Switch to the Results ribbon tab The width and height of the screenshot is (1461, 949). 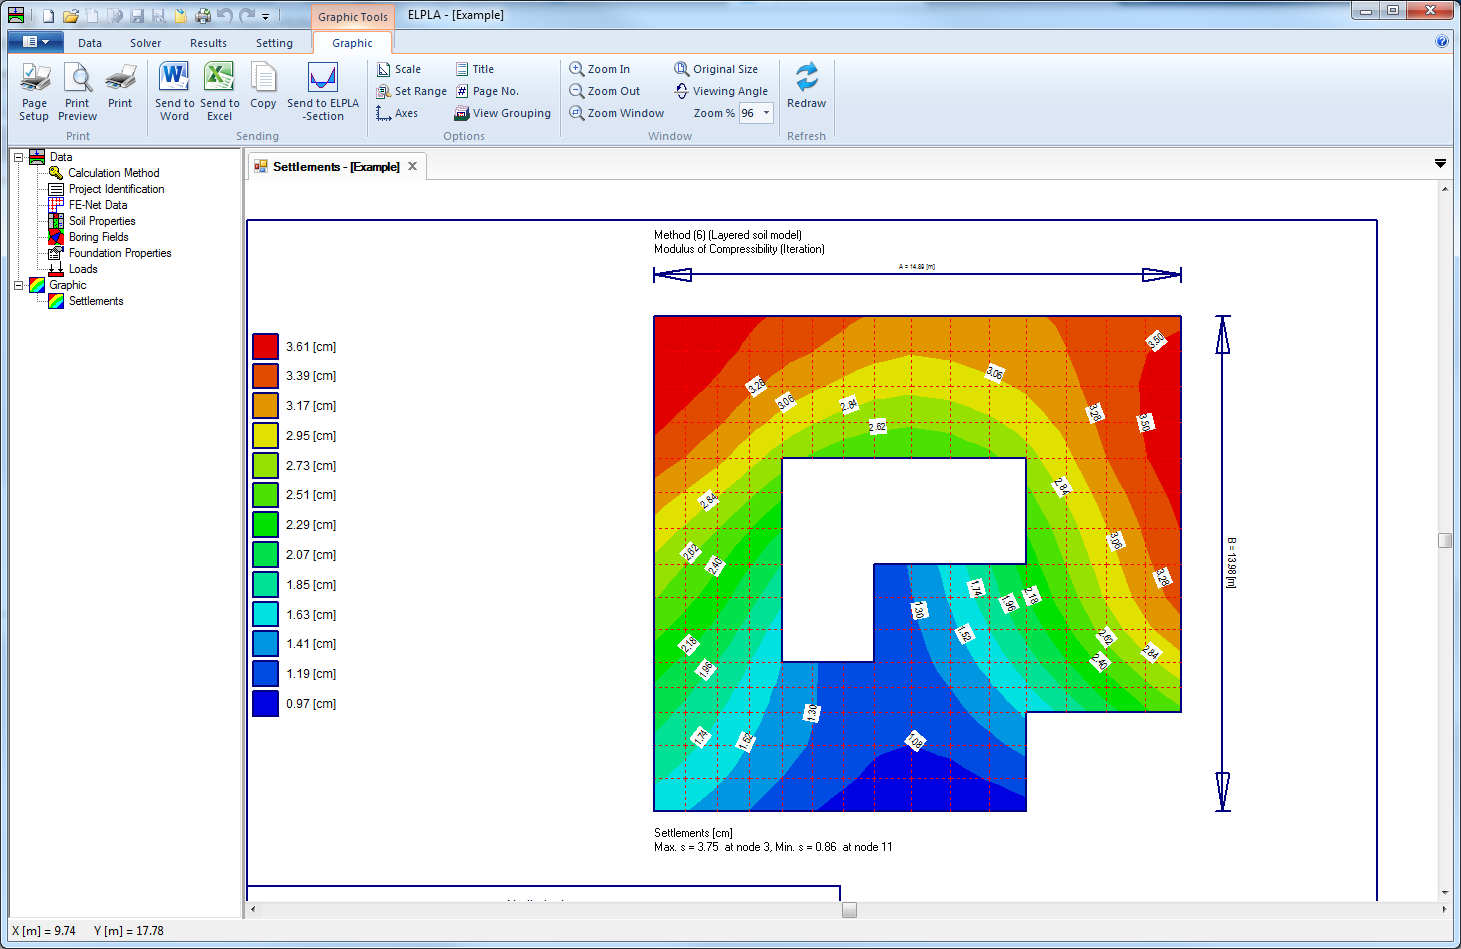point(208,43)
